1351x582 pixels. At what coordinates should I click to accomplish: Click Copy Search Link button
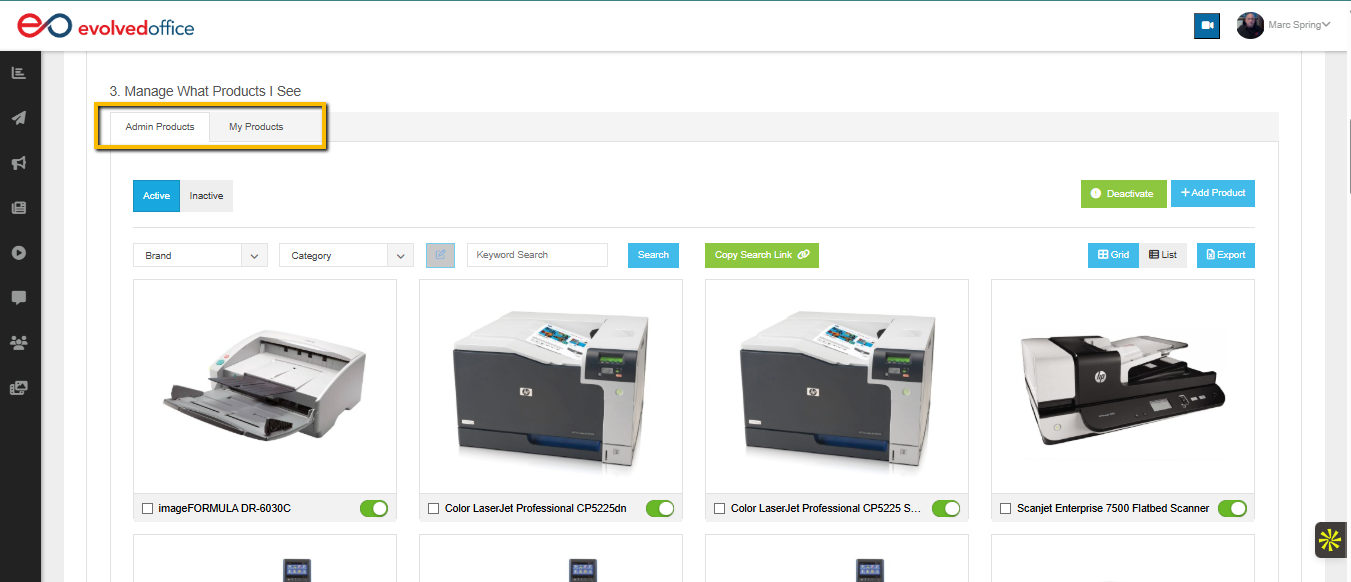click(x=762, y=255)
